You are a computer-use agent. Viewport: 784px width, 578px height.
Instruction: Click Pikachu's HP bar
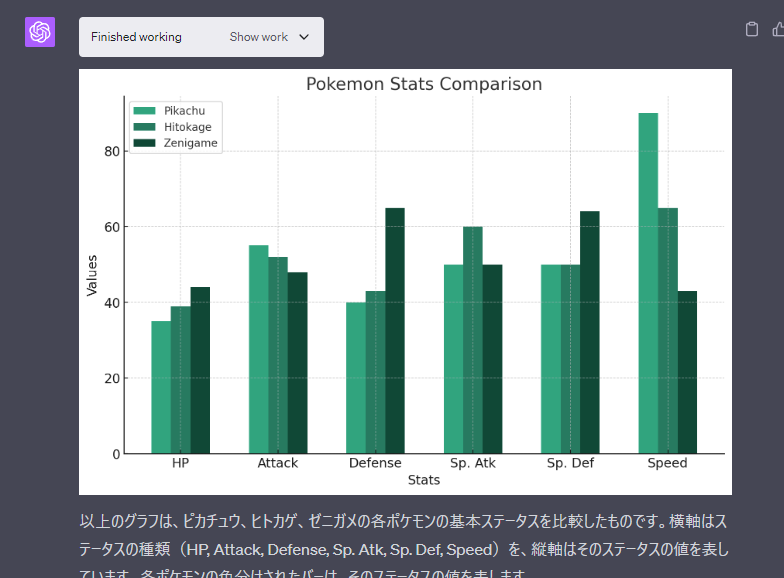point(161,387)
